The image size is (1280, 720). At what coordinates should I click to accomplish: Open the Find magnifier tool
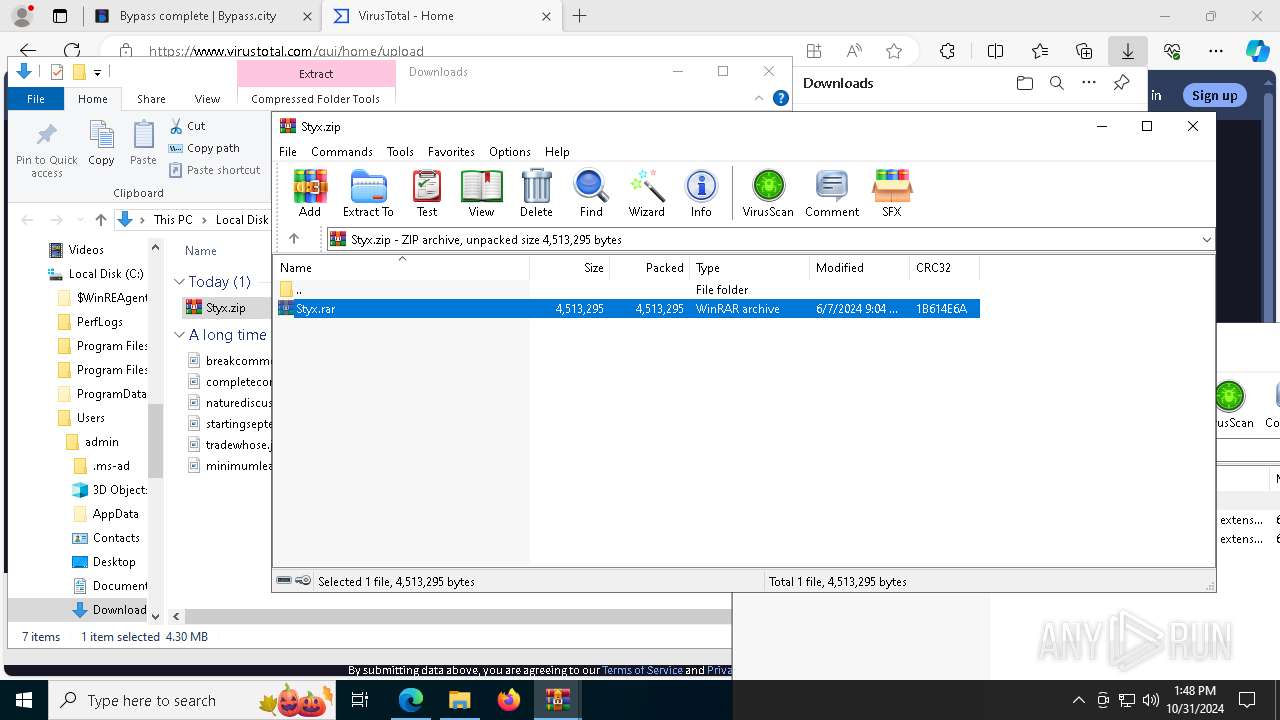[591, 193]
